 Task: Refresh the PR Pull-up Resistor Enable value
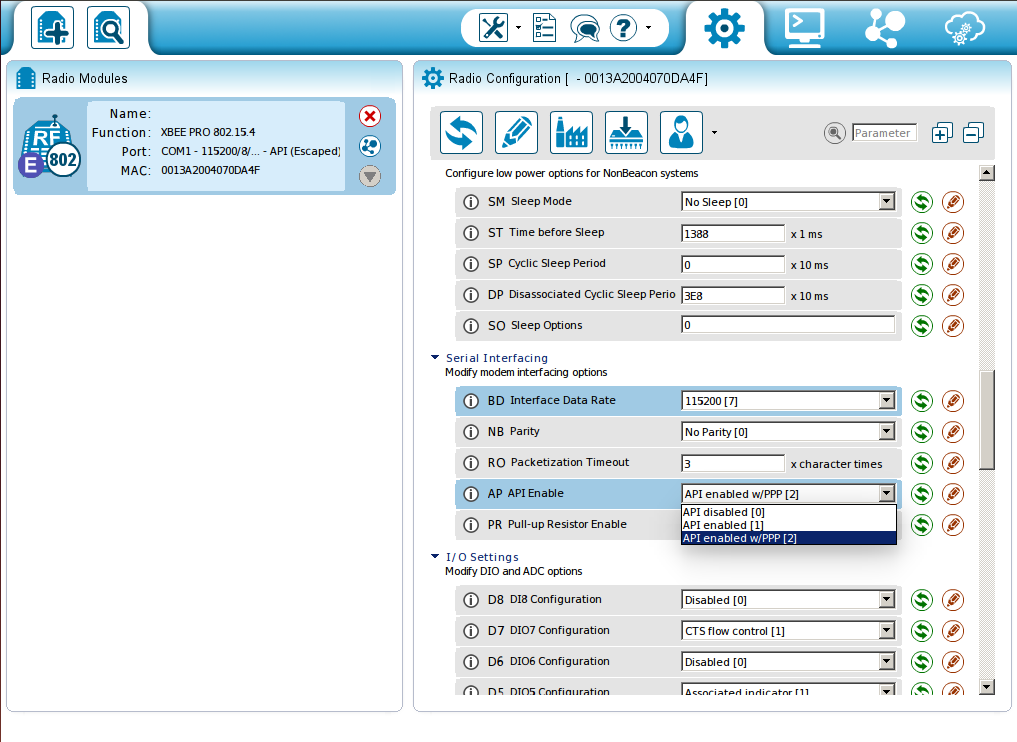pos(922,525)
